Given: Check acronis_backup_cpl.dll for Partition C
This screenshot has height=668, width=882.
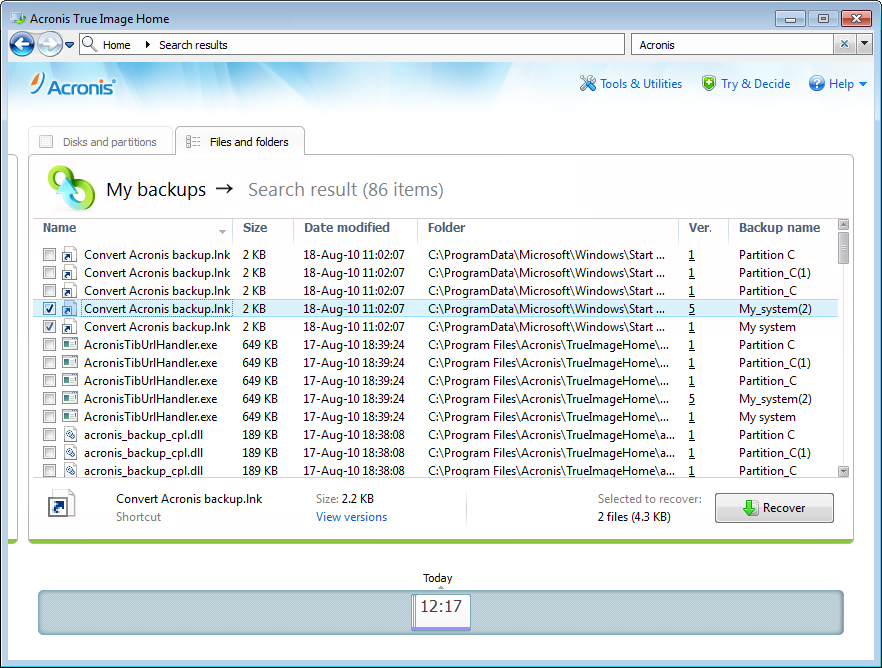Looking at the screenshot, I should coord(50,435).
